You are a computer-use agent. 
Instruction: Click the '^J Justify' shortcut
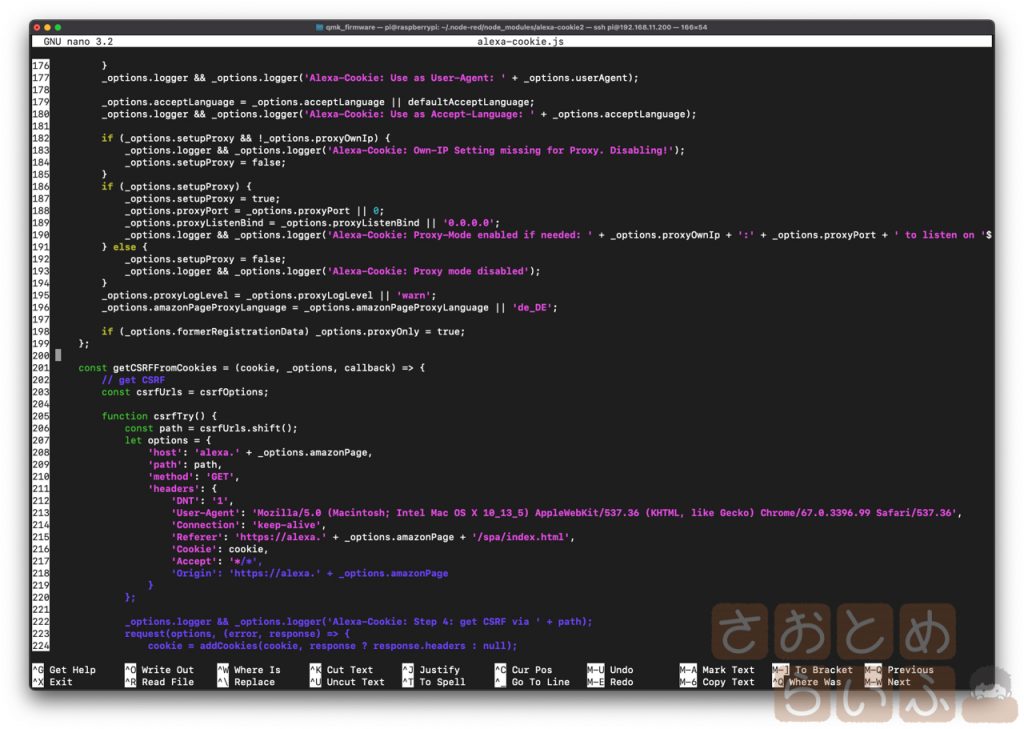click(432, 670)
